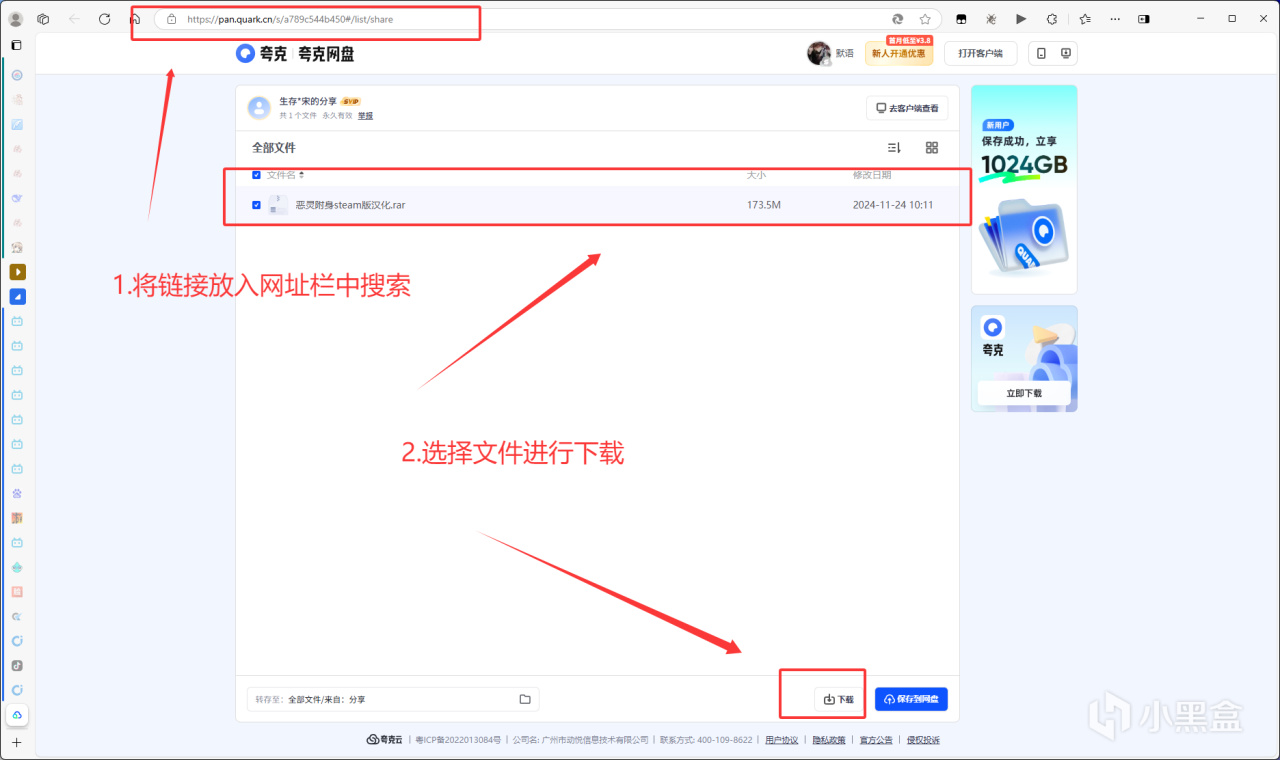Click the 全部文件 heading
This screenshot has width=1280, height=760.
tap(274, 148)
